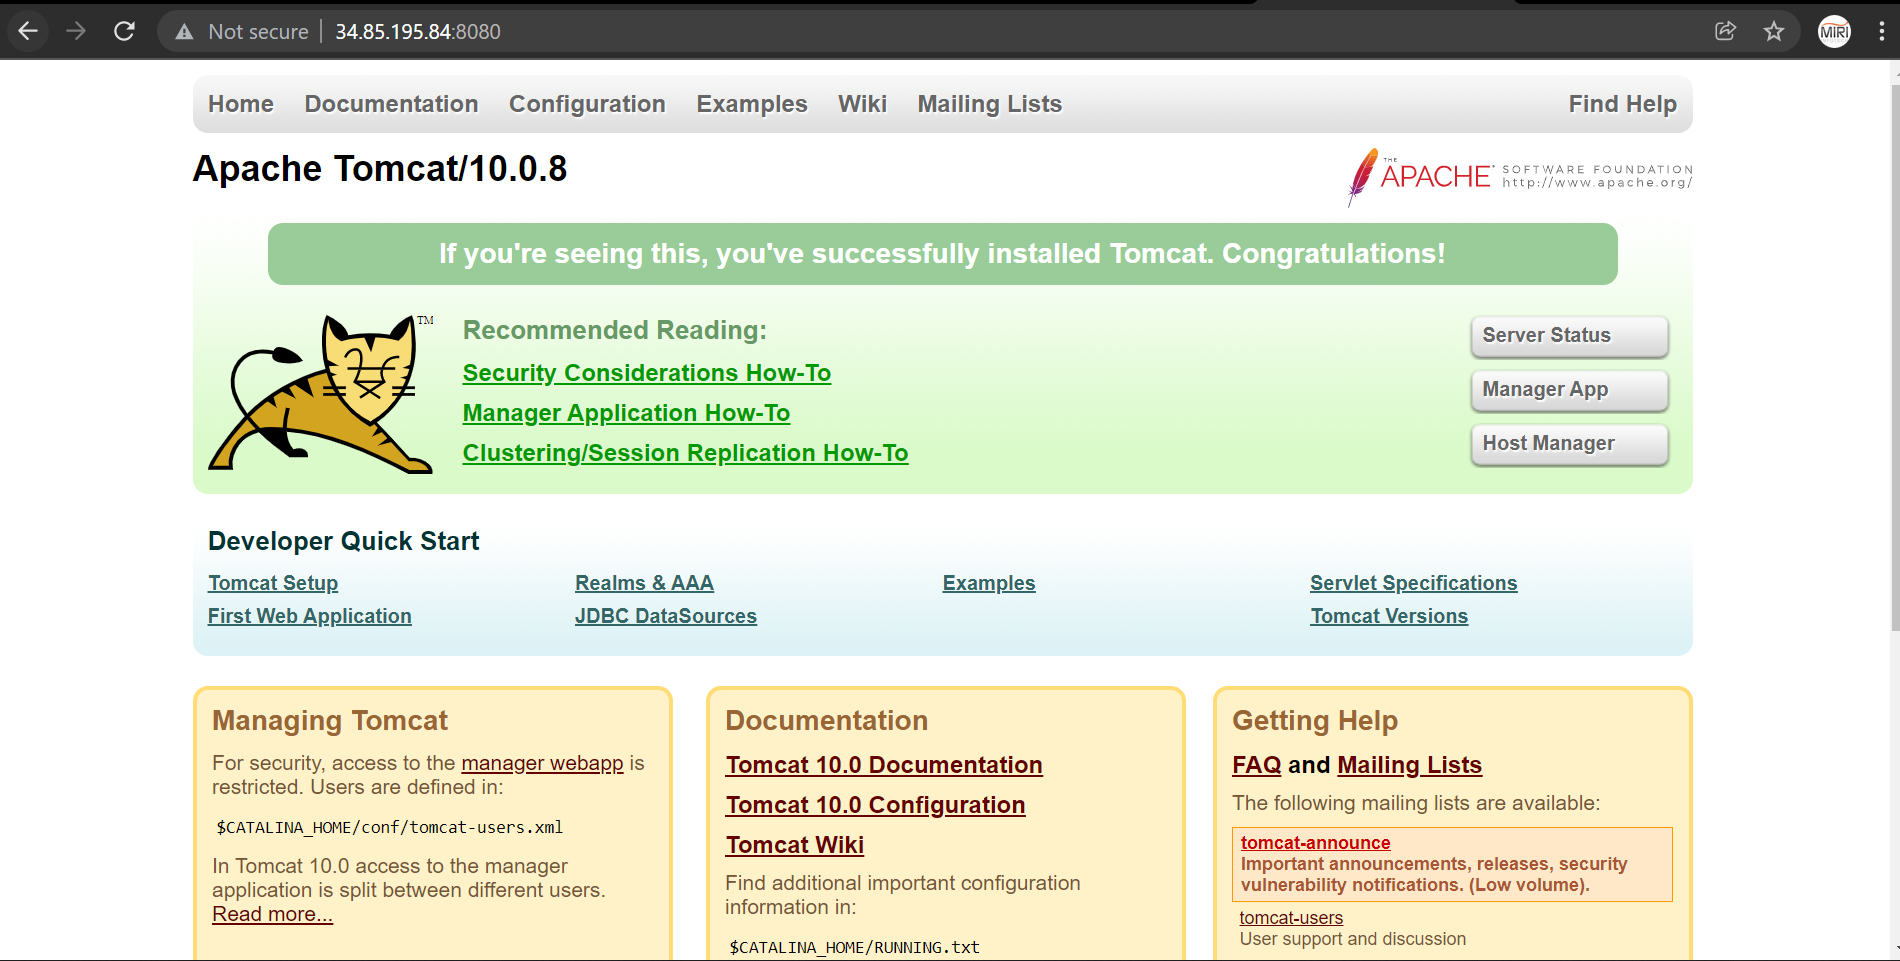Launch the Manager App button
This screenshot has width=1900, height=961.
(1568, 390)
